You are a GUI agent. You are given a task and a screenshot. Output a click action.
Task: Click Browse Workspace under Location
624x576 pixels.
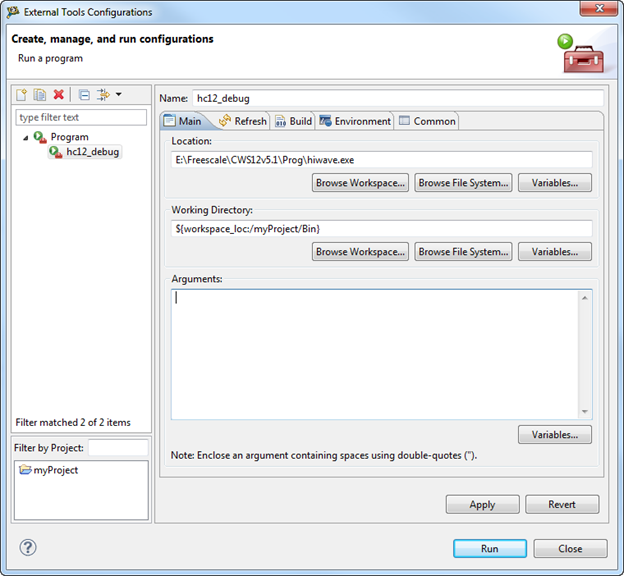[360, 183]
